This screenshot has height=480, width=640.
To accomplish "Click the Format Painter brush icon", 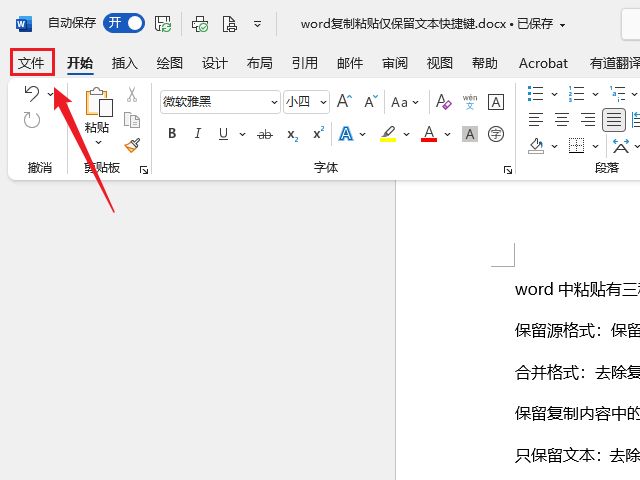I will coord(132,145).
